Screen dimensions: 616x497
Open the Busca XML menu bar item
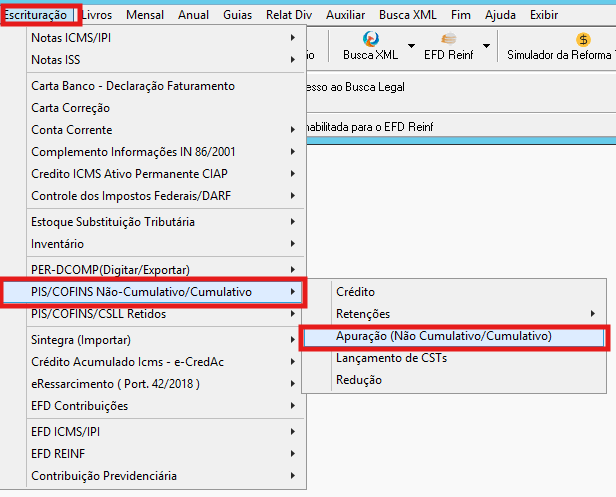point(407,15)
